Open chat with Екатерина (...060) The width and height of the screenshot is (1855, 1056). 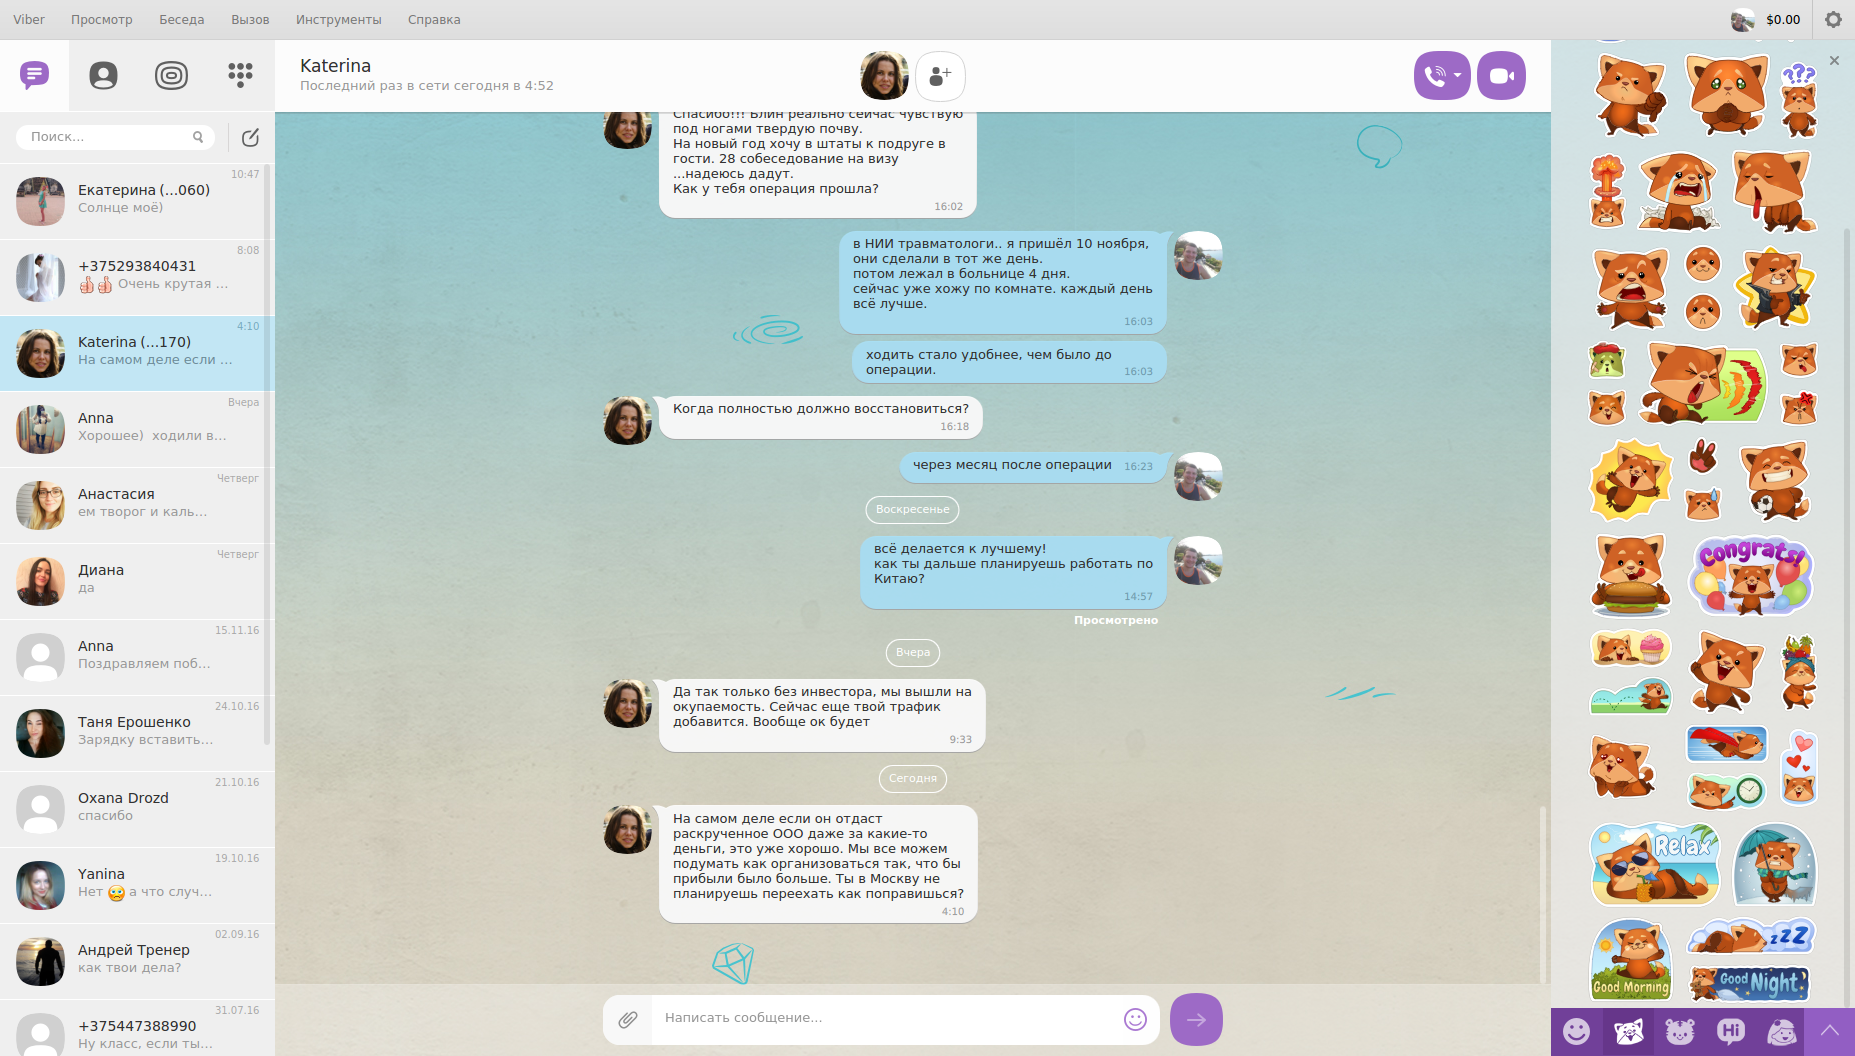point(137,201)
